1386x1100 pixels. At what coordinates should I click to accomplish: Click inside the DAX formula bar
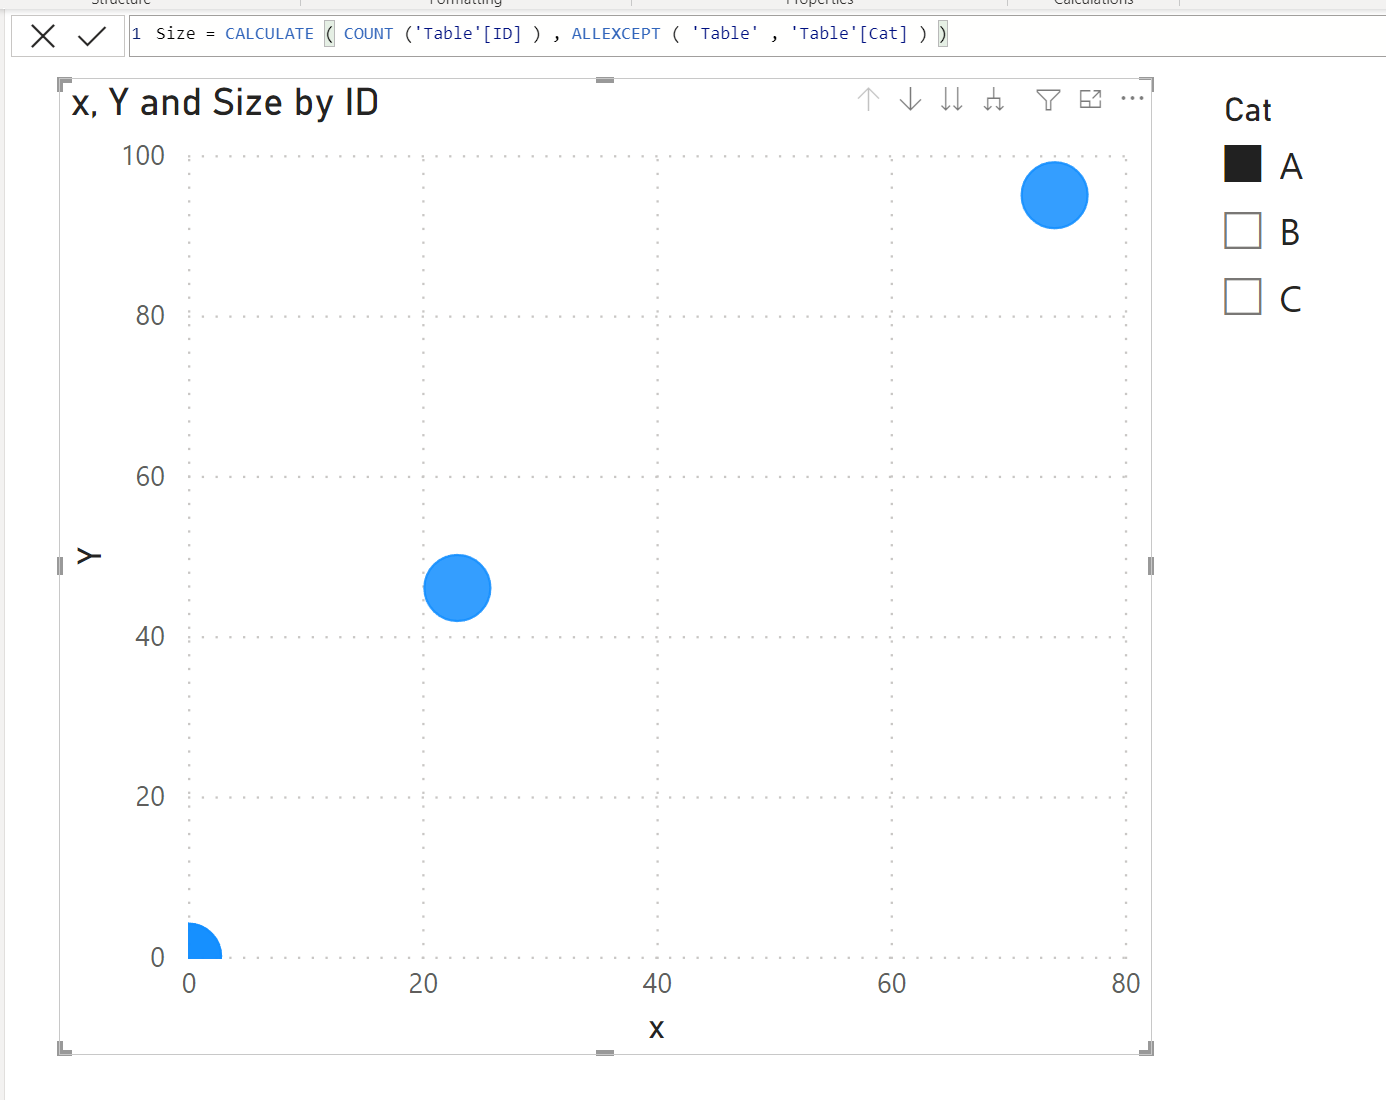coord(757,35)
